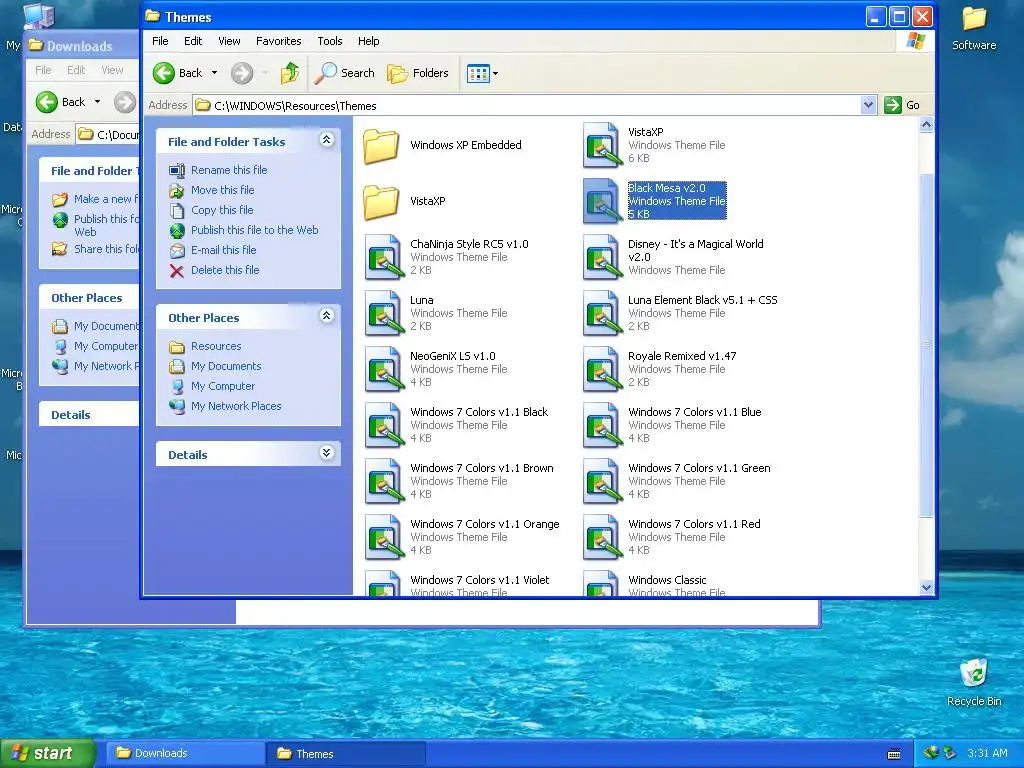Expand the Address bar dropdown in Themes
The width and height of the screenshot is (1024, 768).
868,105
